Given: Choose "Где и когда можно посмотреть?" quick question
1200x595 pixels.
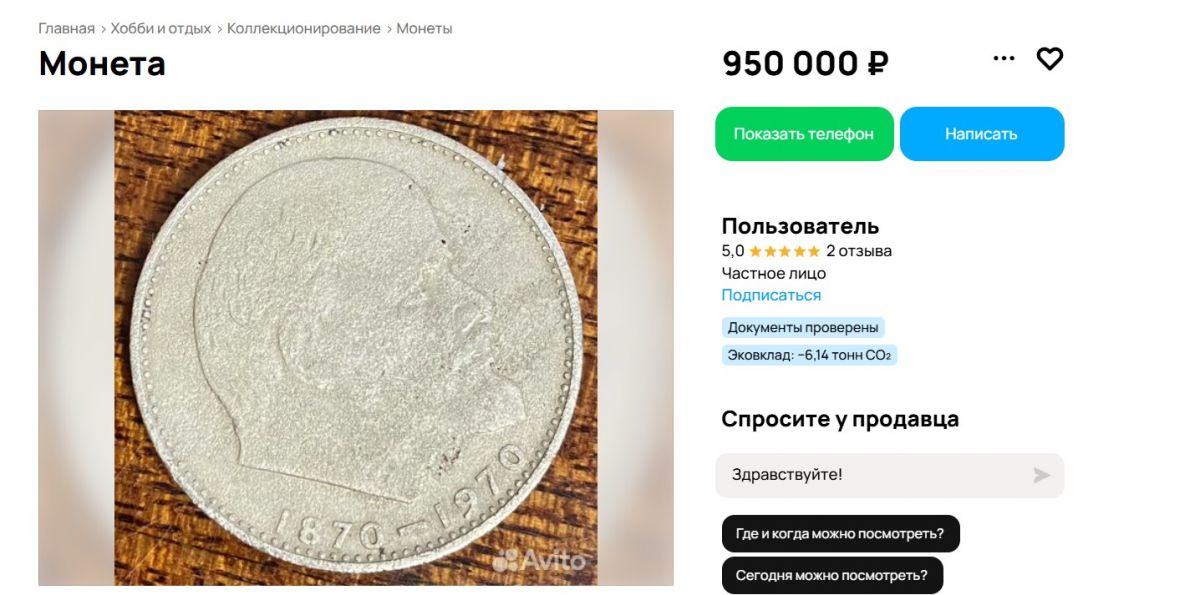Looking at the screenshot, I should click(840, 534).
